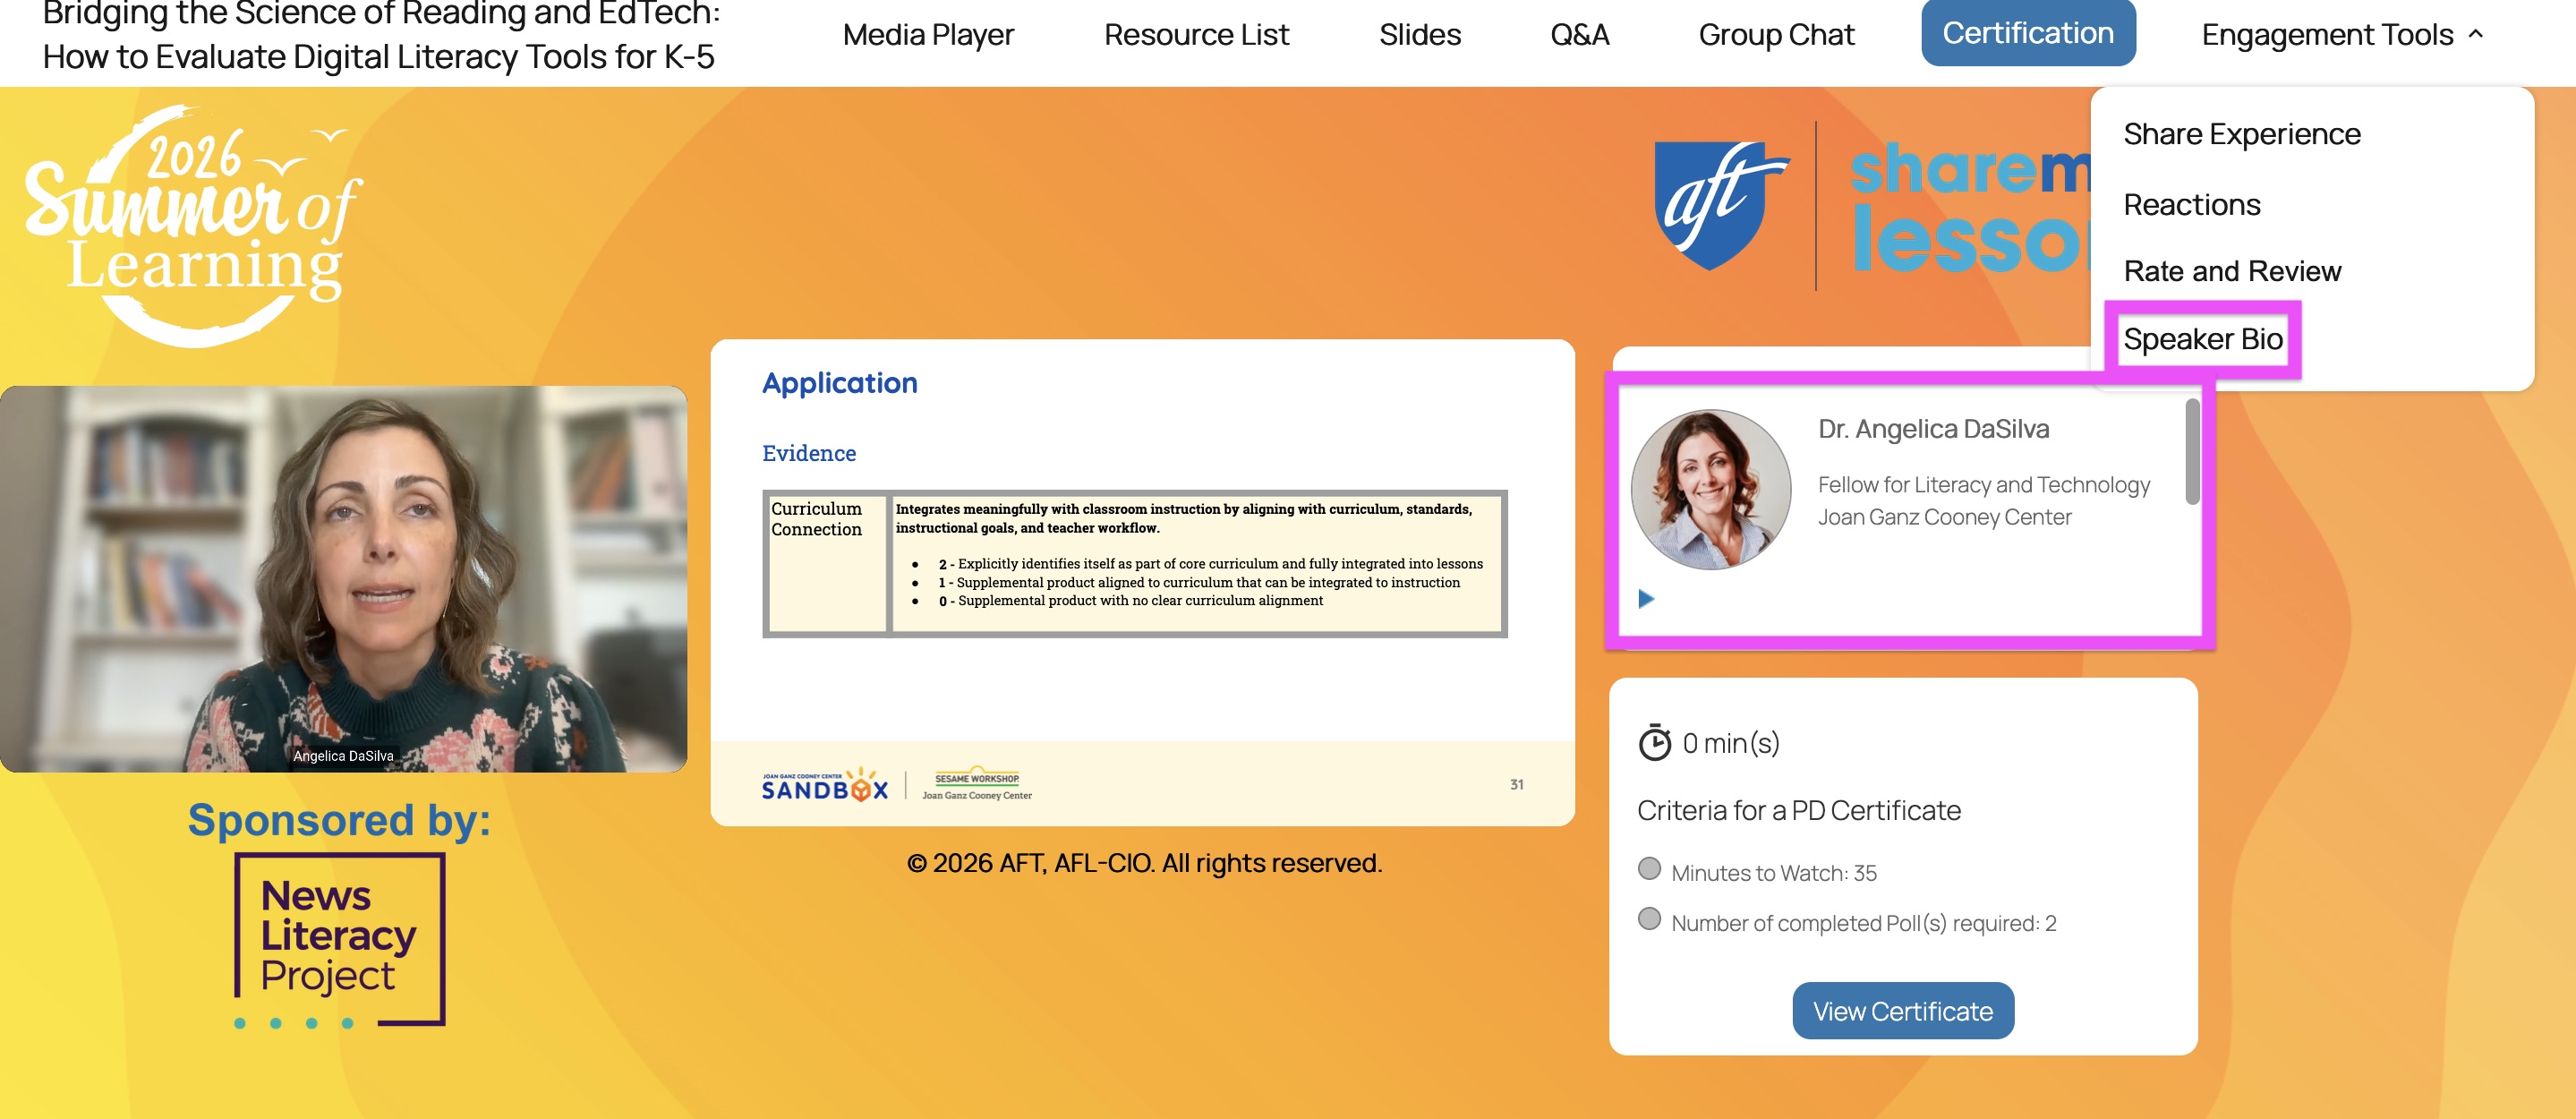Go to the Q&A tab
This screenshot has height=1119, width=2576.
[x=1579, y=35]
